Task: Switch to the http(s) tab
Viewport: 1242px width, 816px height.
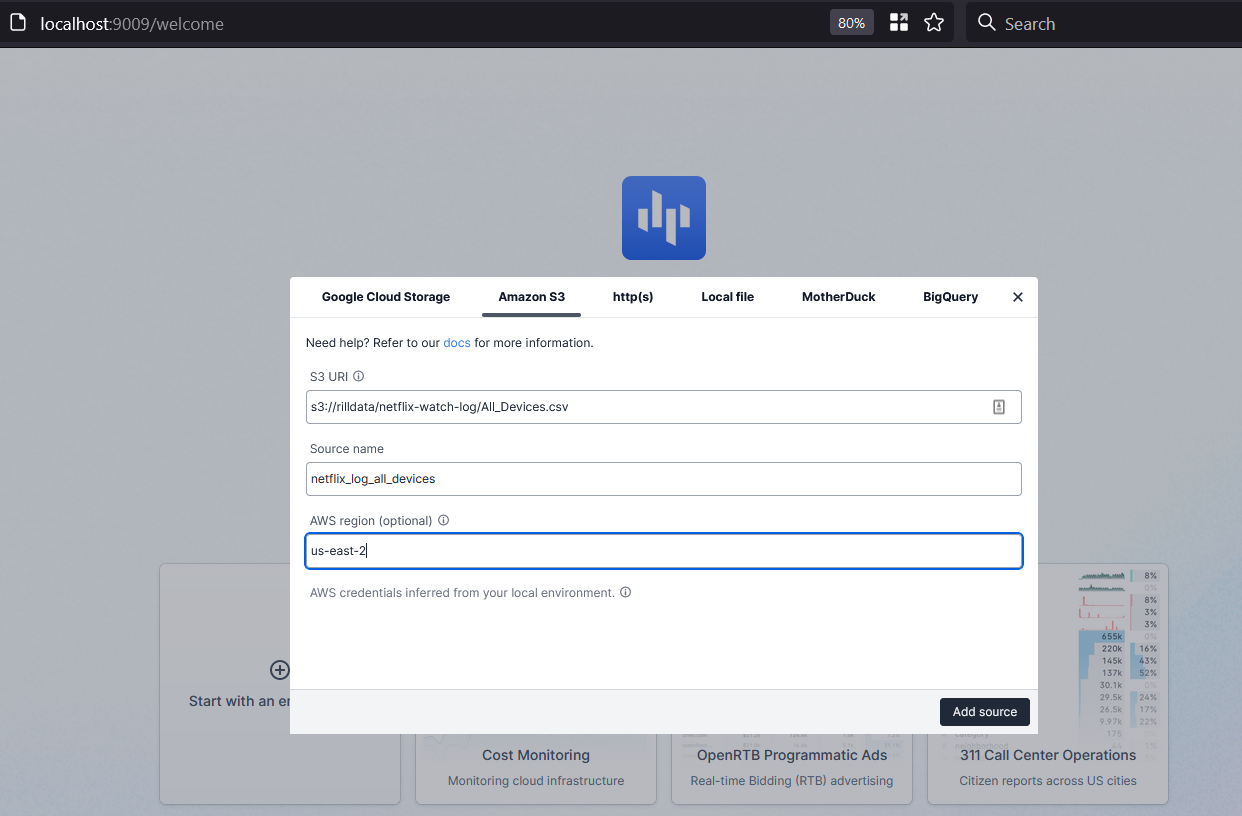Action: point(633,297)
